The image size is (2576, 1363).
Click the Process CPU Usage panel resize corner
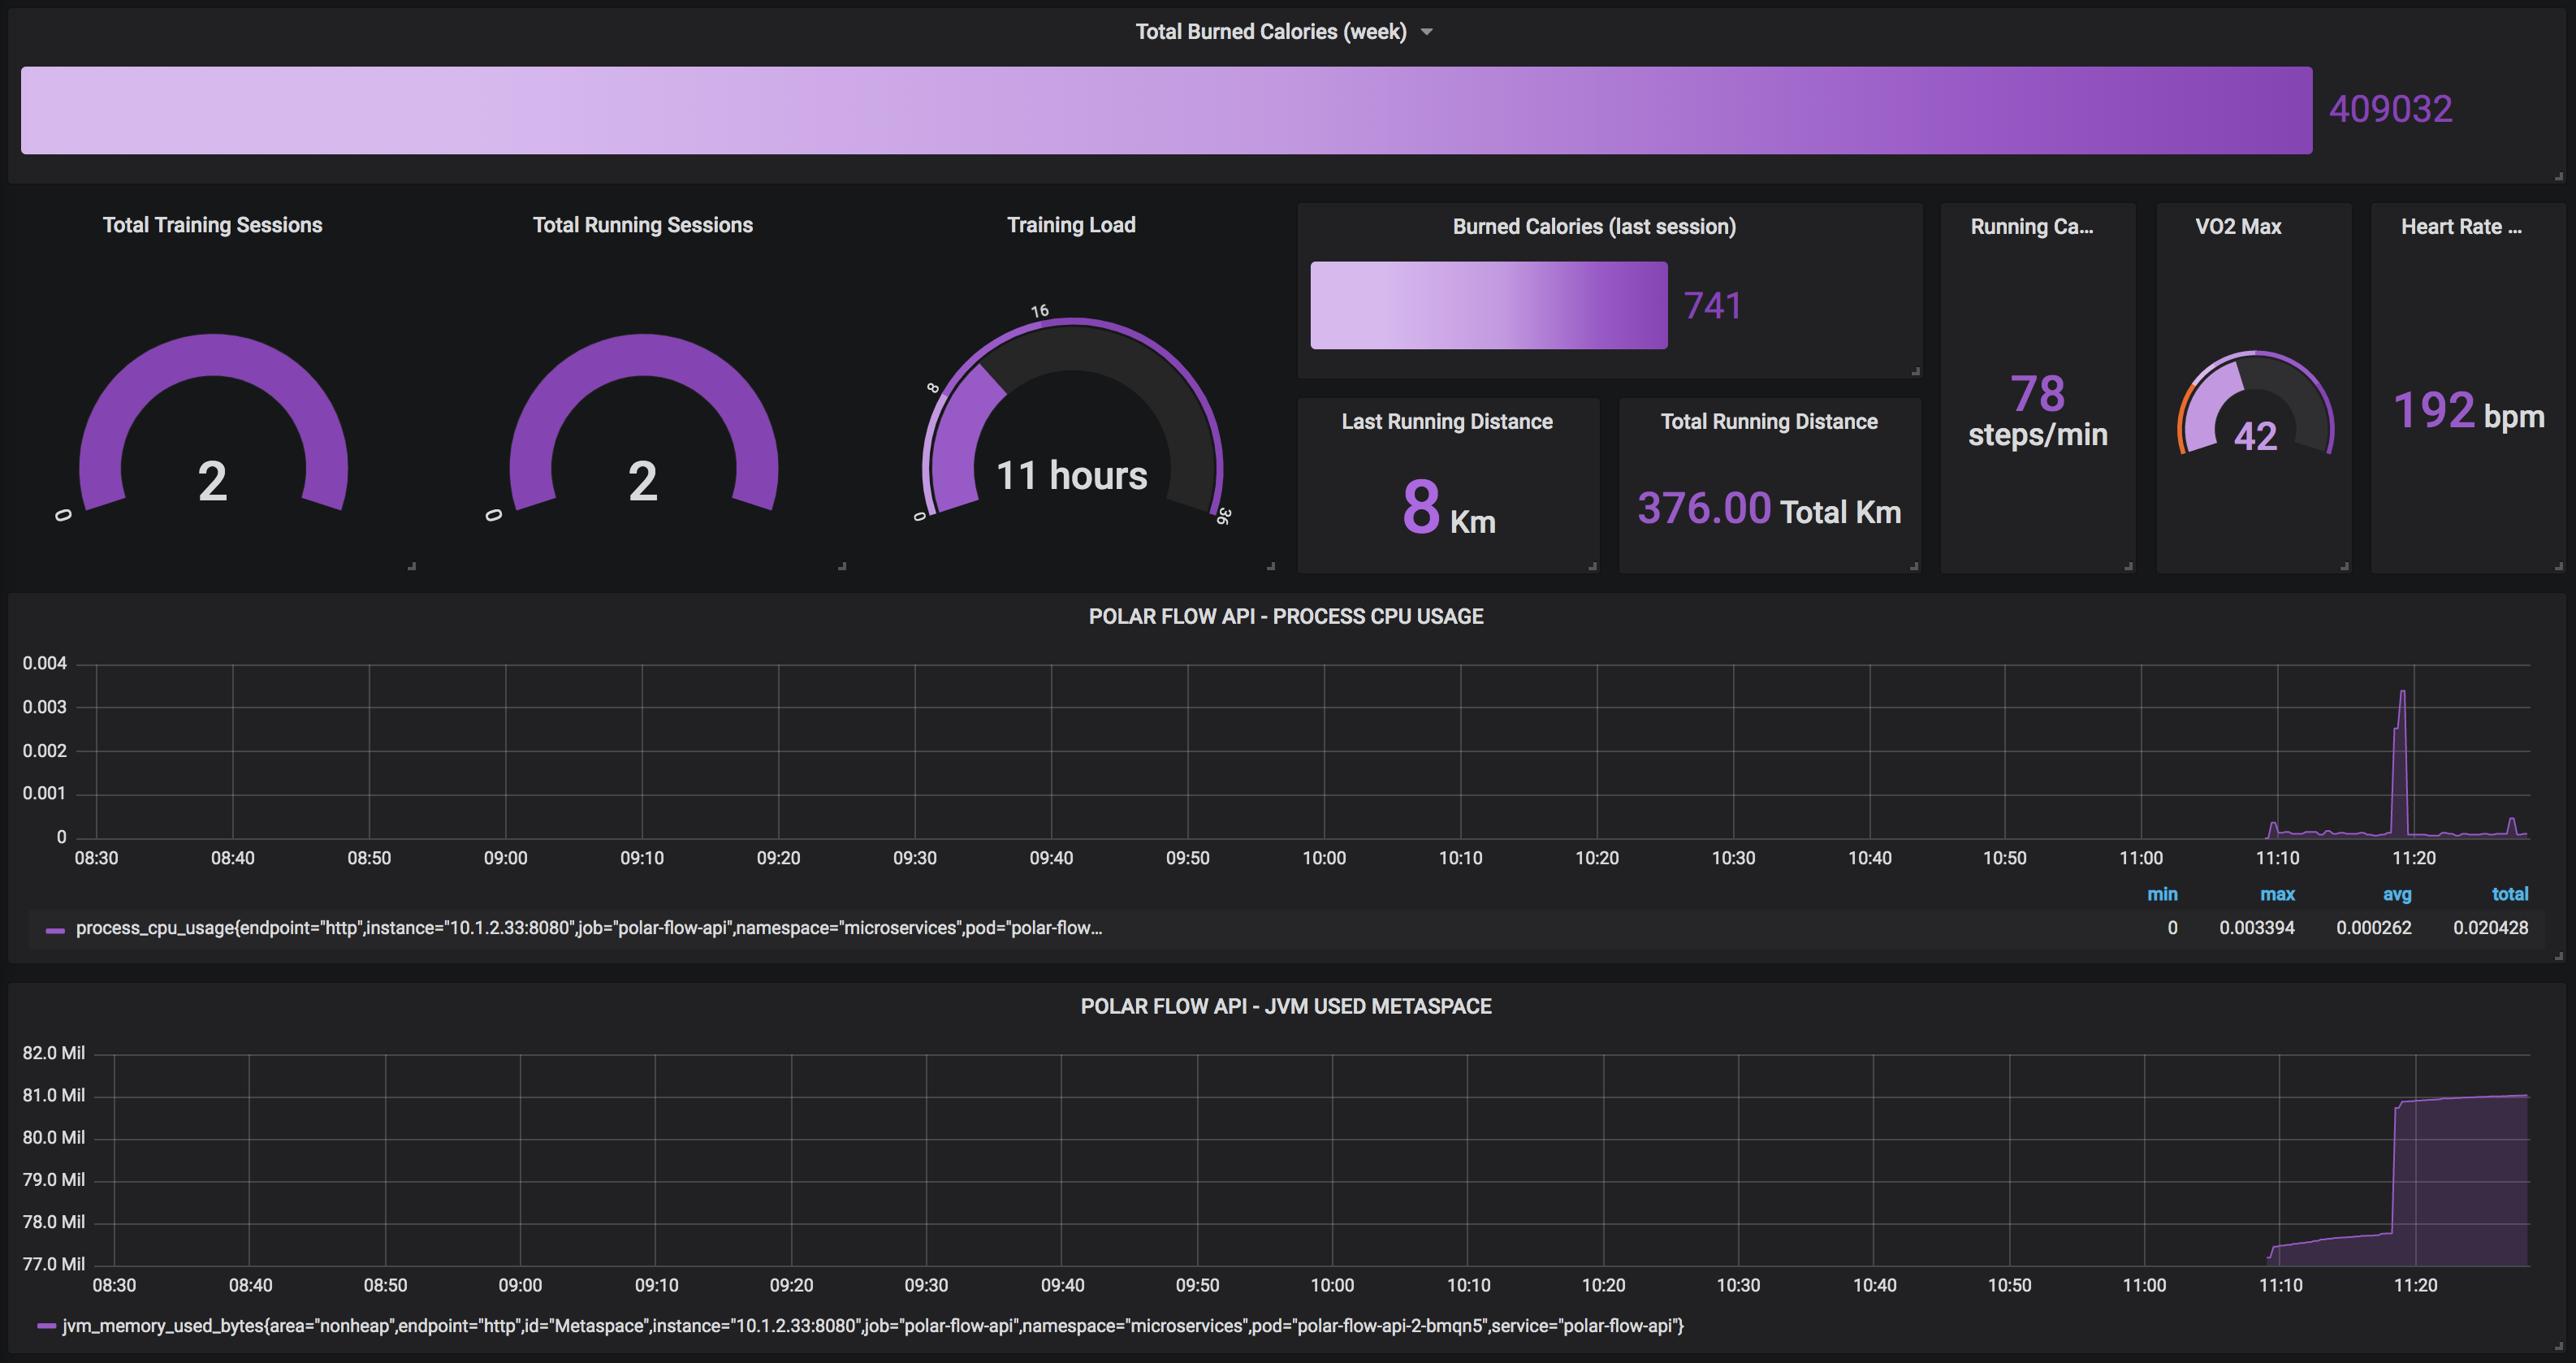pyautogui.click(x=2559, y=956)
